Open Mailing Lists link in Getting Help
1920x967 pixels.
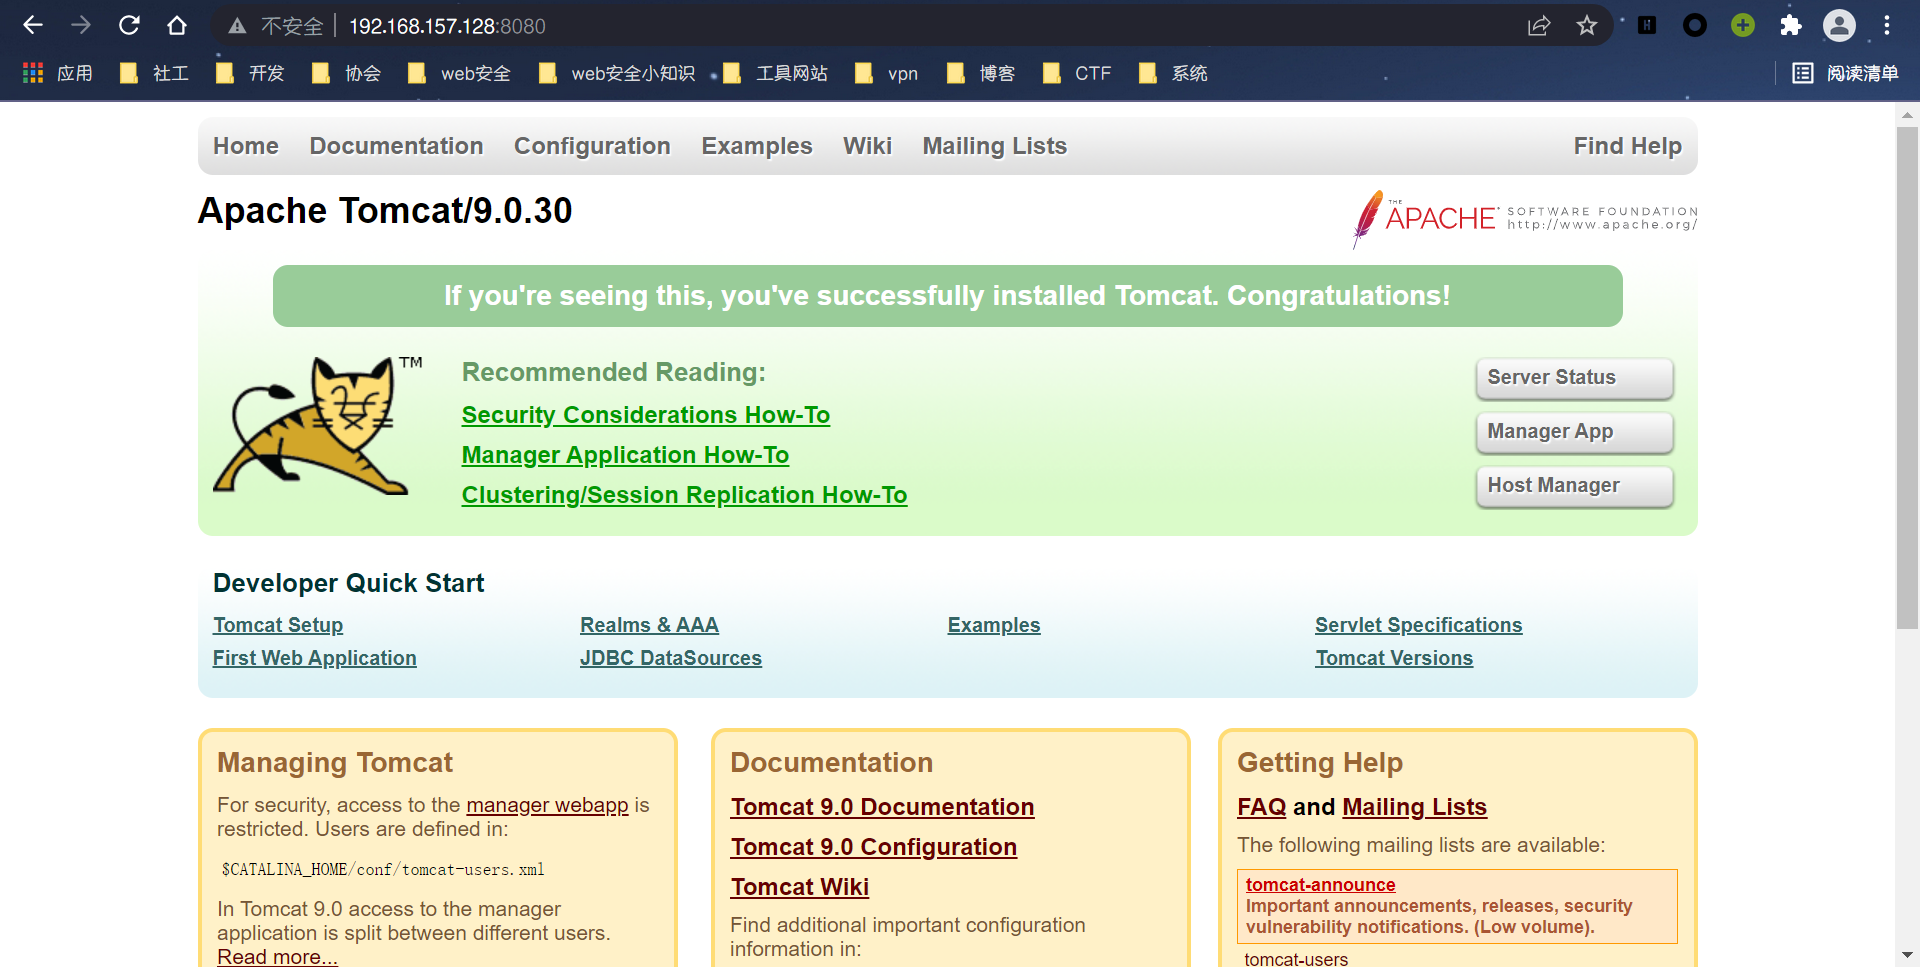pyautogui.click(x=1415, y=807)
